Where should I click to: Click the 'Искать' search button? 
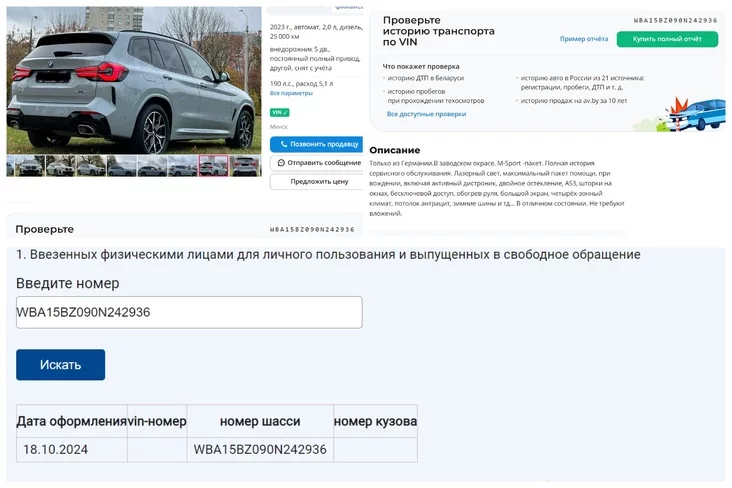(x=61, y=365)
